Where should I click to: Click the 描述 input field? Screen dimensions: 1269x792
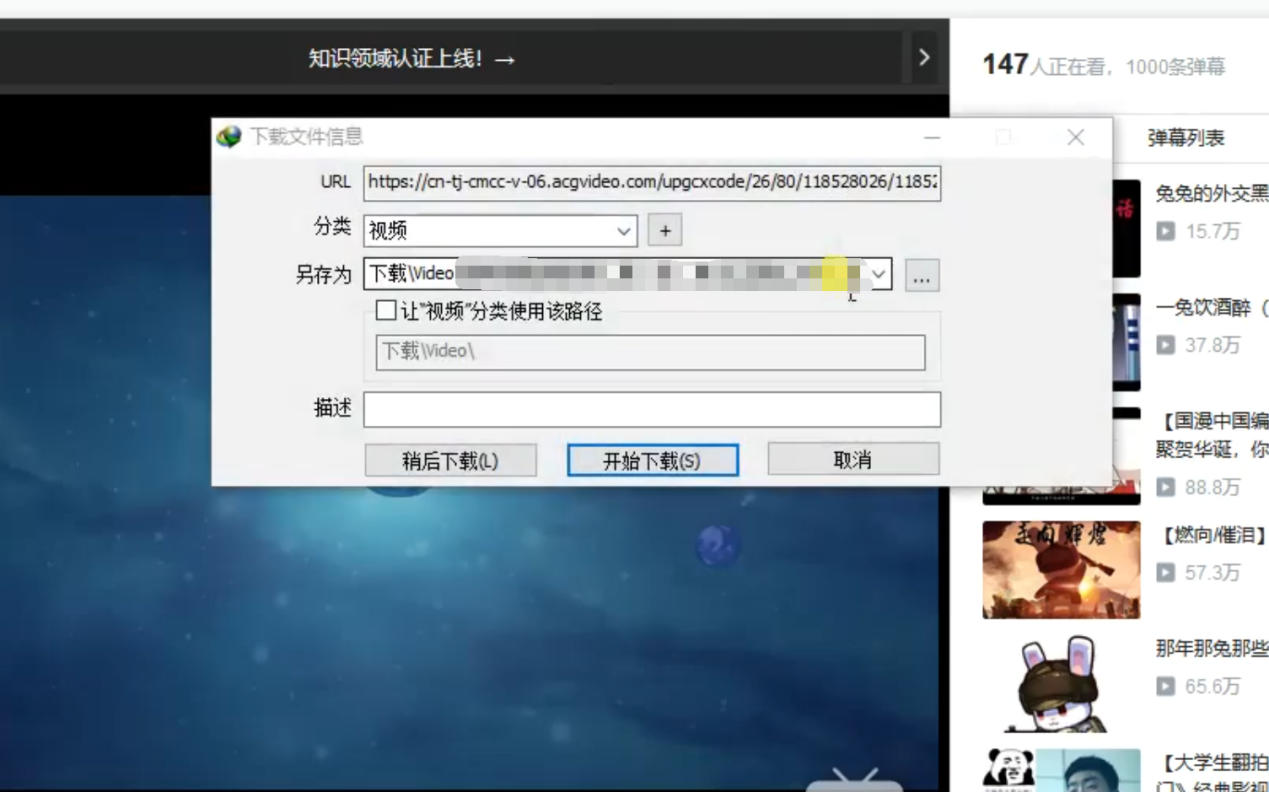point(652,409)
